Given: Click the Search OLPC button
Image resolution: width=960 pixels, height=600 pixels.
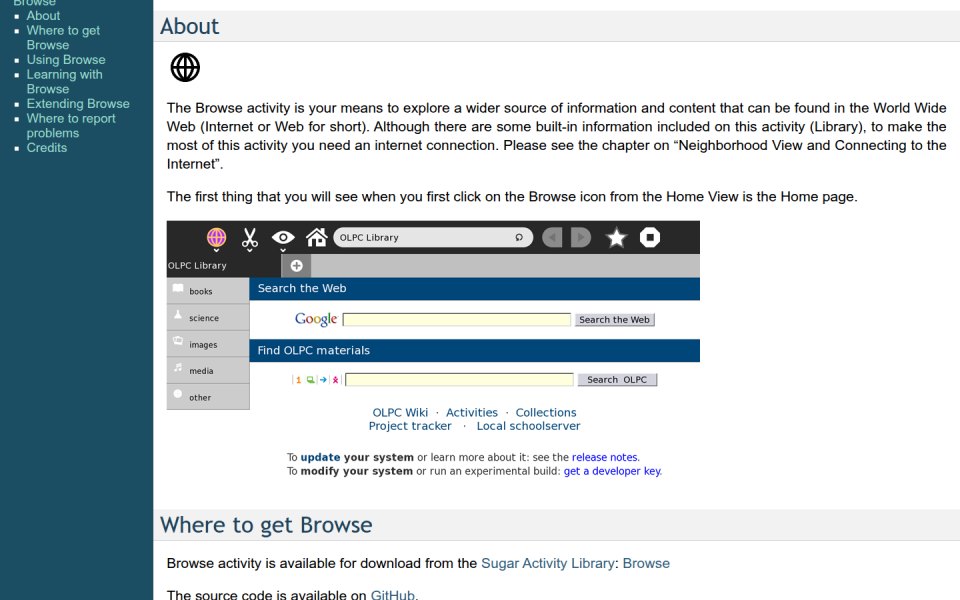Looking at the screenshot, I should [x=617, y=380].
